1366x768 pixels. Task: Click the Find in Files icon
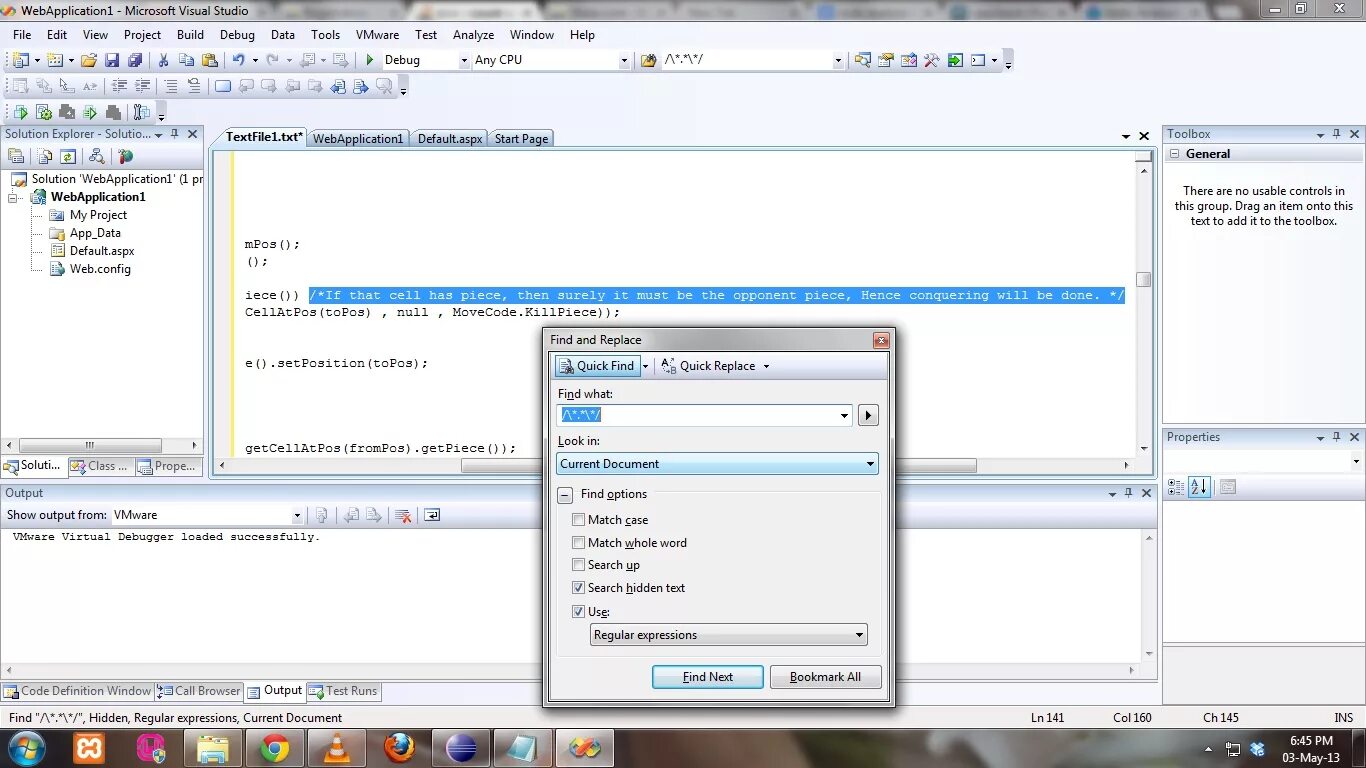tap(648, 60)
